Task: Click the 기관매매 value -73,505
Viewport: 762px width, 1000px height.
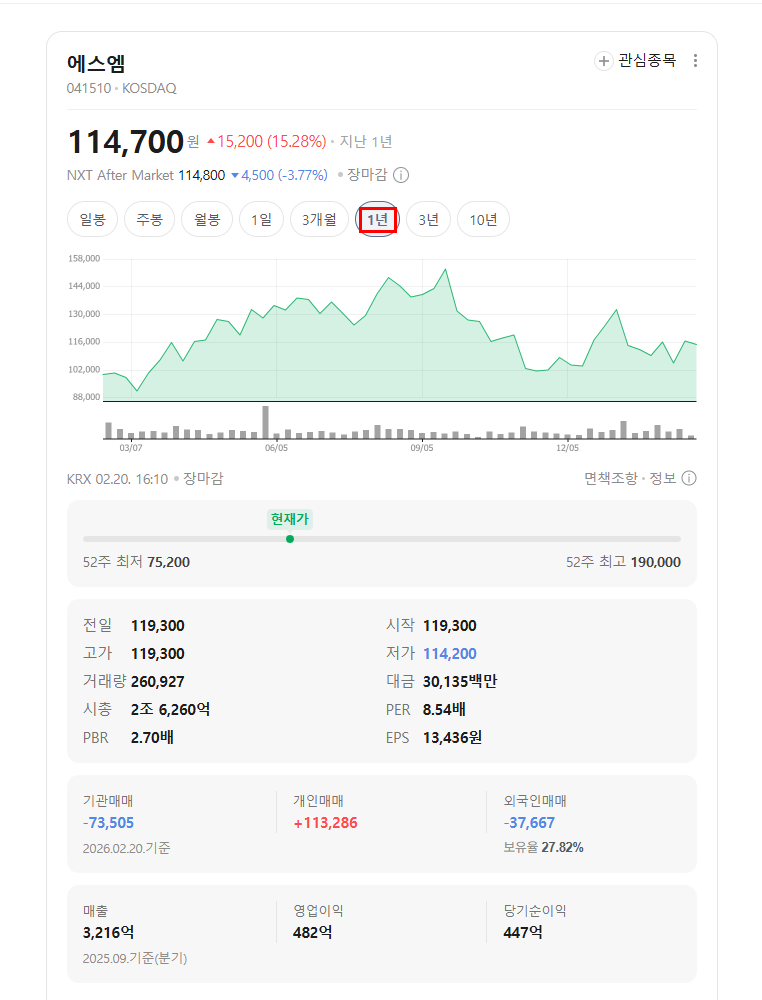Action: tap(108, 823)
